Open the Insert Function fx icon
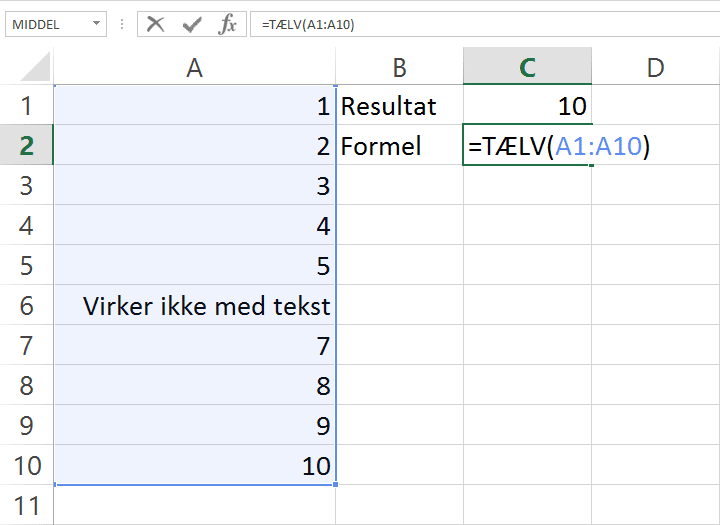The width and height of the screenshot is (720, 525). pos(228,24)
